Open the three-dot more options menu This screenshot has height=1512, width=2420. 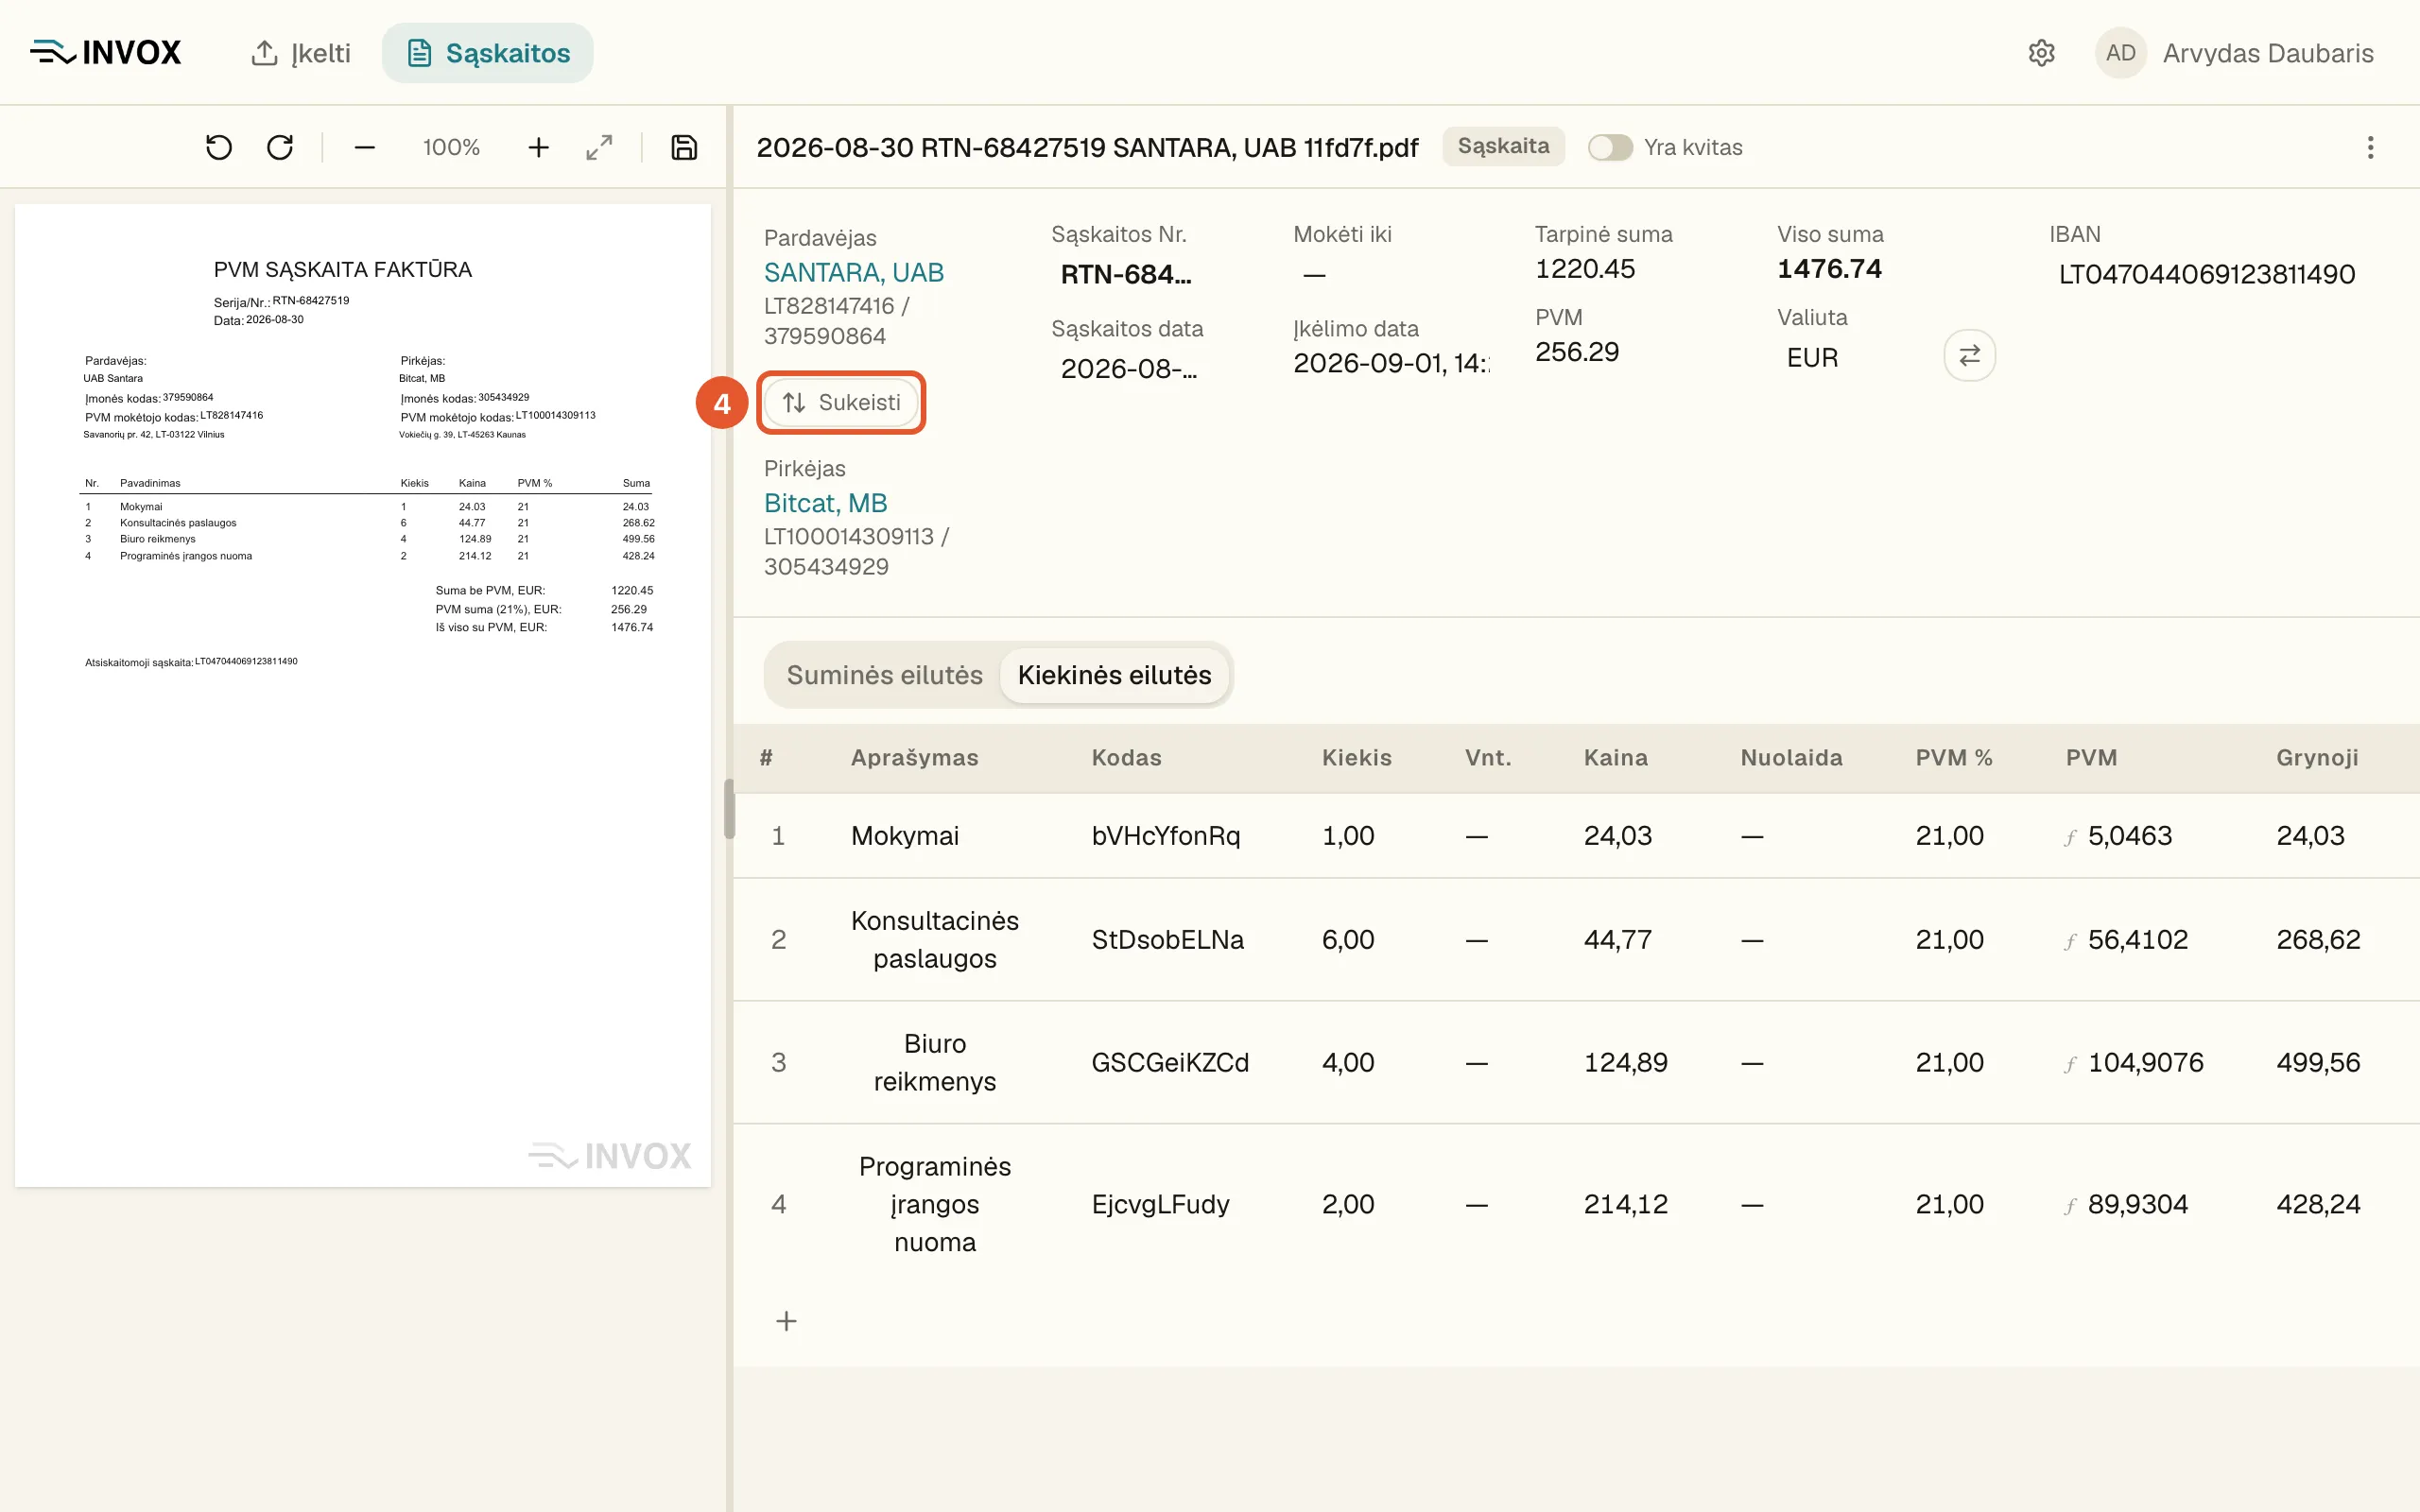click(2370, 148)
